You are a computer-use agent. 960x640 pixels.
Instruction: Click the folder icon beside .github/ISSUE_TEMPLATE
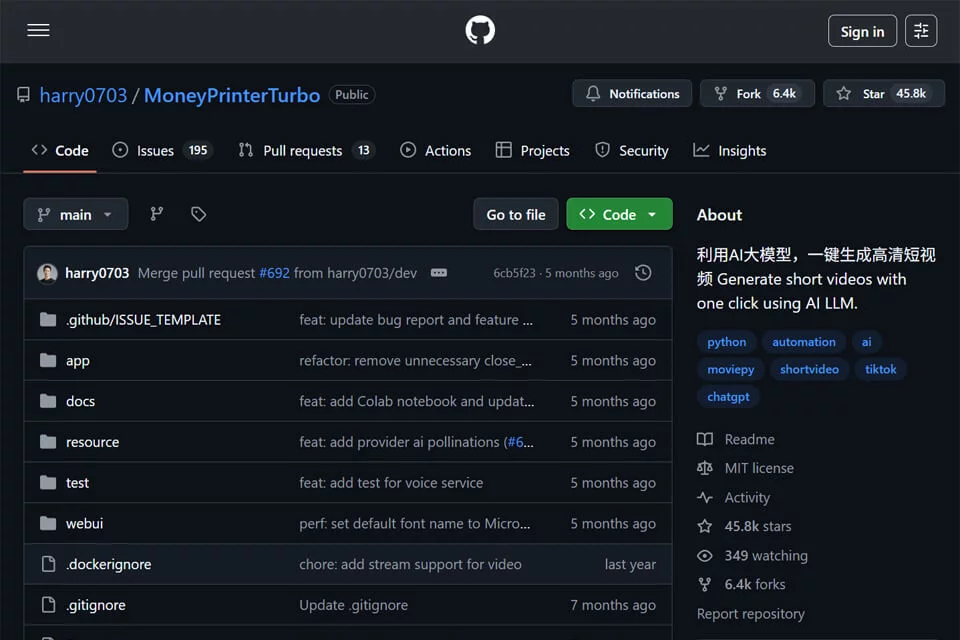point(48,320)
